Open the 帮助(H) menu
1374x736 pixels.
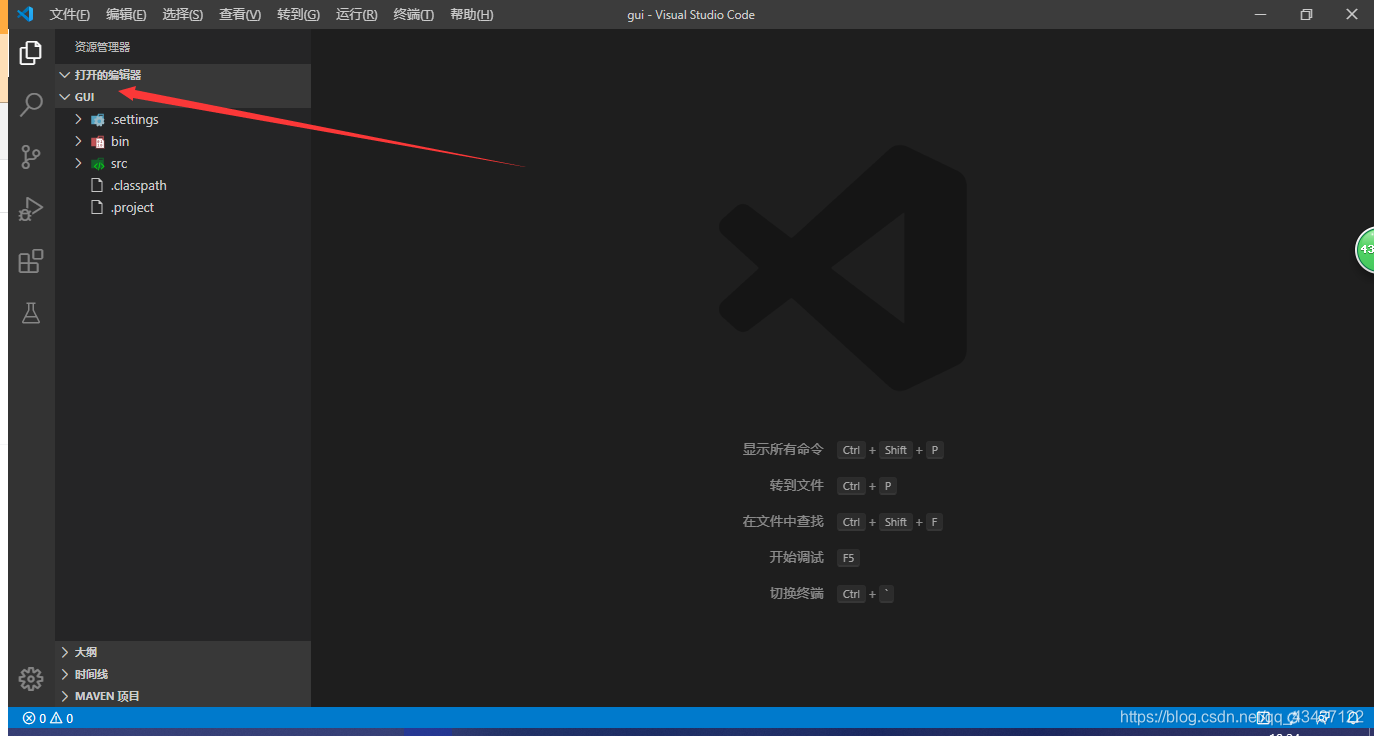coord(472,15)
